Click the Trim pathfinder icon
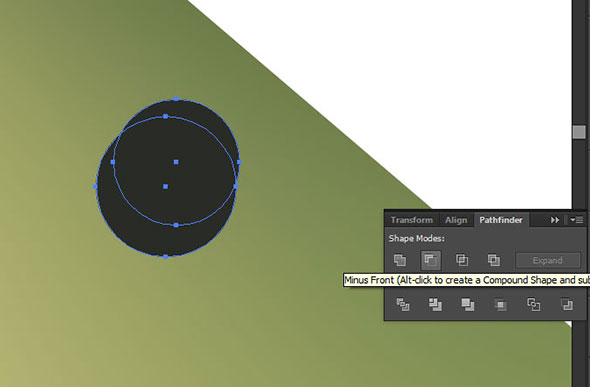 435,304
